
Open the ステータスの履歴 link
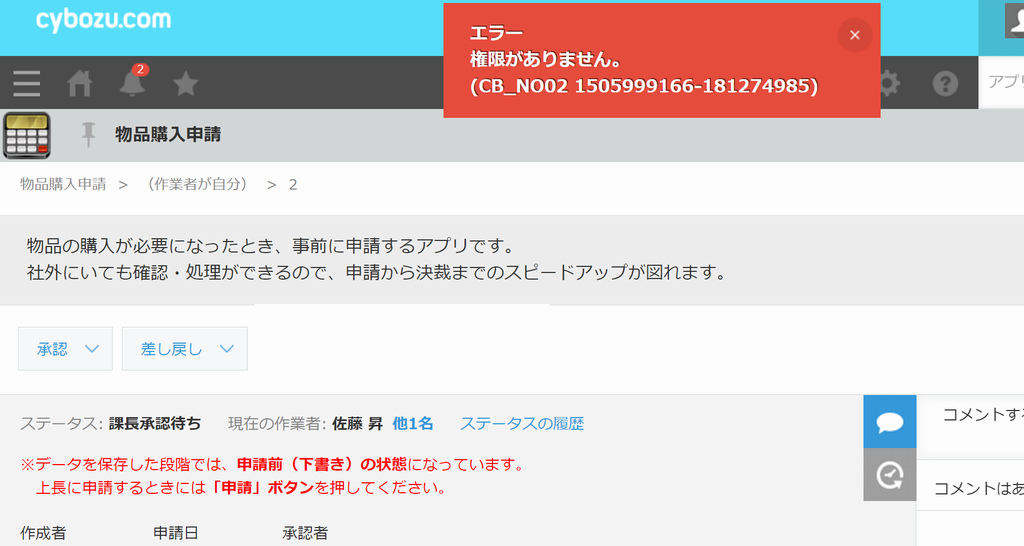[x=522, y=424]
